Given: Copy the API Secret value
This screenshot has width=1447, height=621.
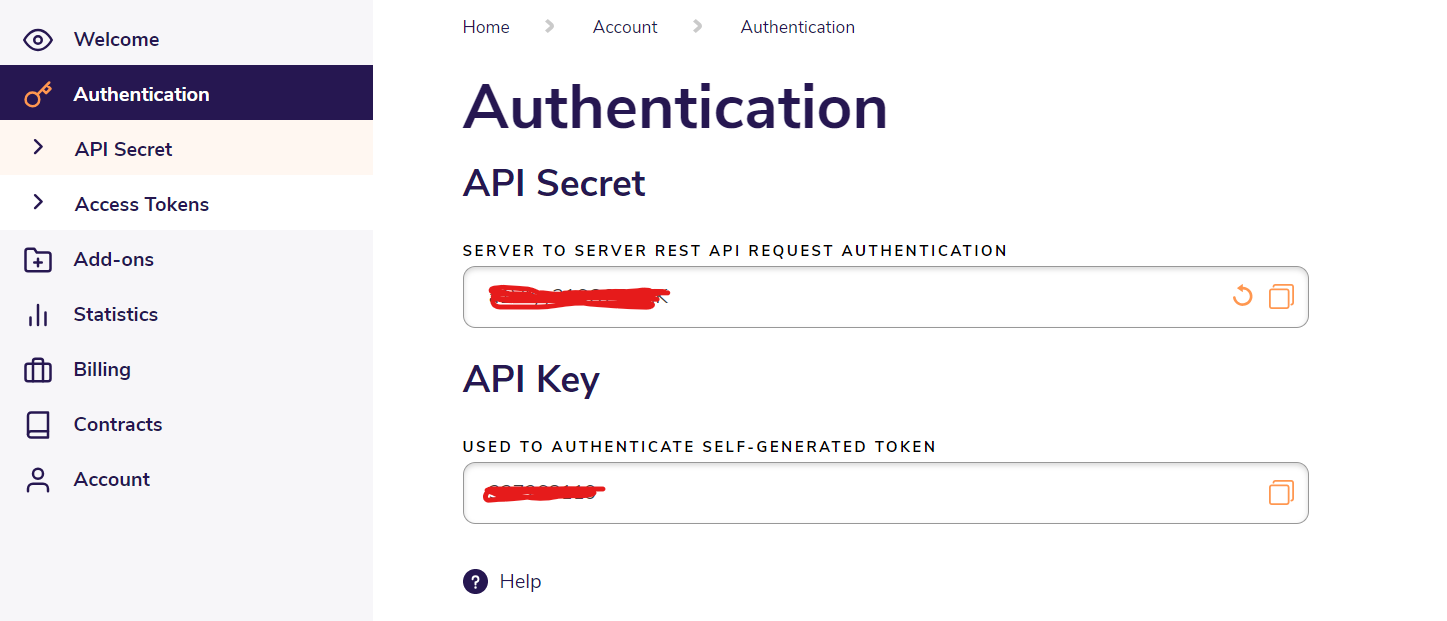Looking at the screenshot, I should (x=1281, y=296).
